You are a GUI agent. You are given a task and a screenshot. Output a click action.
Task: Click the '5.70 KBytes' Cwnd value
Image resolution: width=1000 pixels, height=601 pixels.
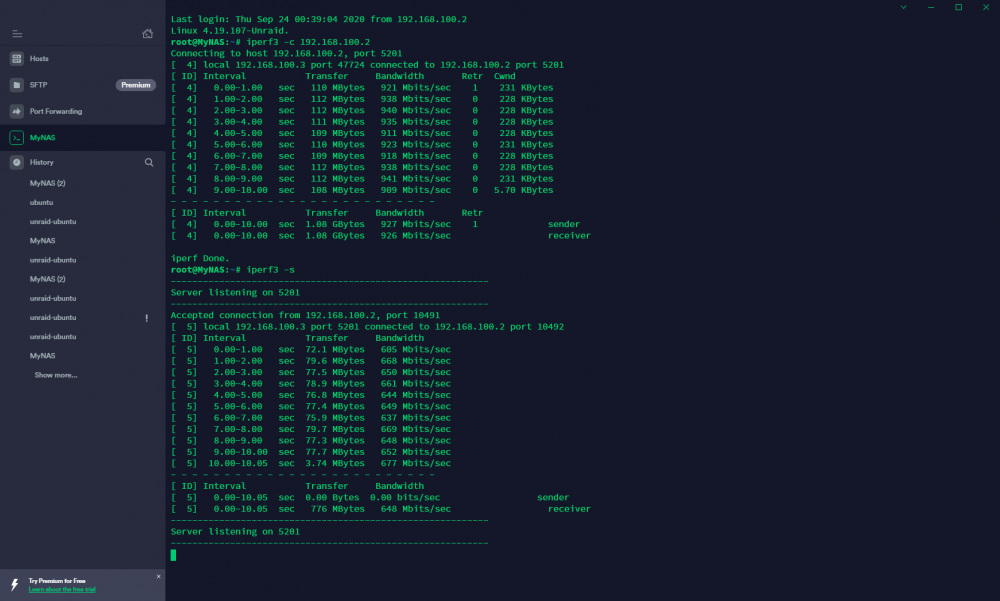(x=524, y=190)
